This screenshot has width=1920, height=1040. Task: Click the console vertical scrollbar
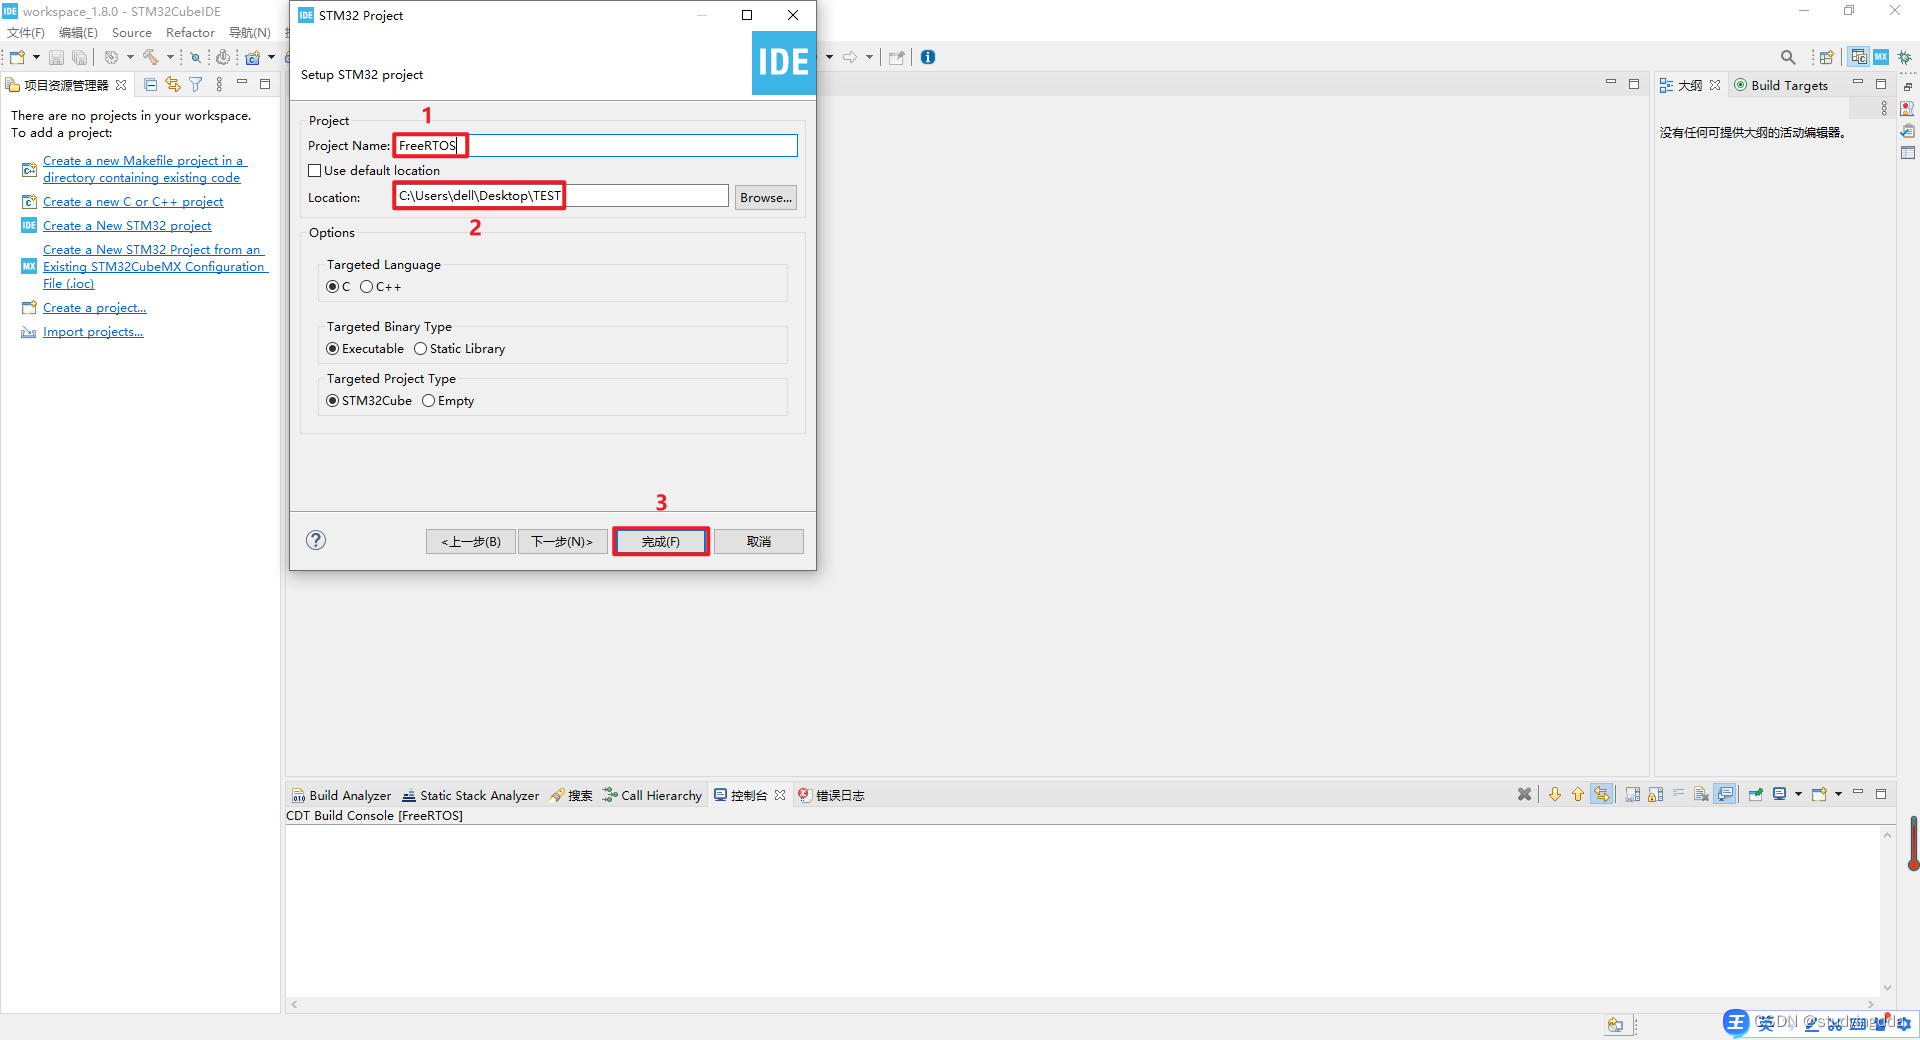coord(1888,911)
